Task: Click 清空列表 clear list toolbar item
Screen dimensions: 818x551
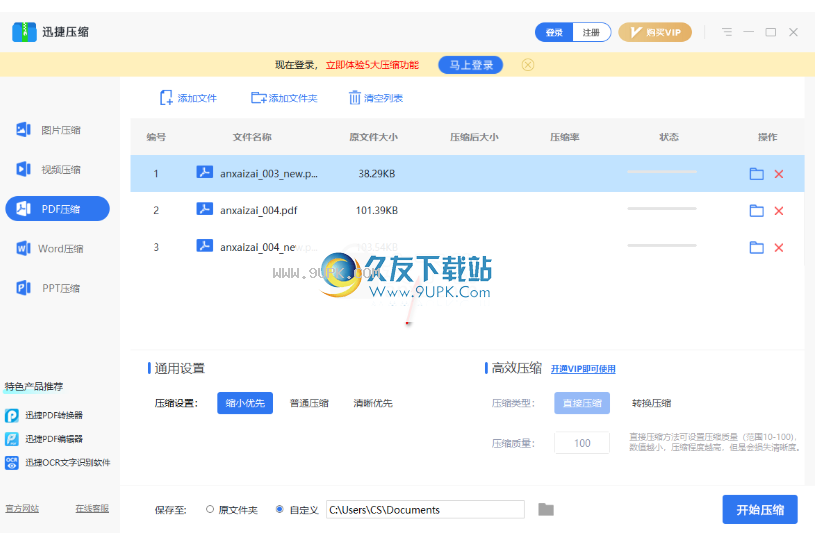Action: (376, 98)
